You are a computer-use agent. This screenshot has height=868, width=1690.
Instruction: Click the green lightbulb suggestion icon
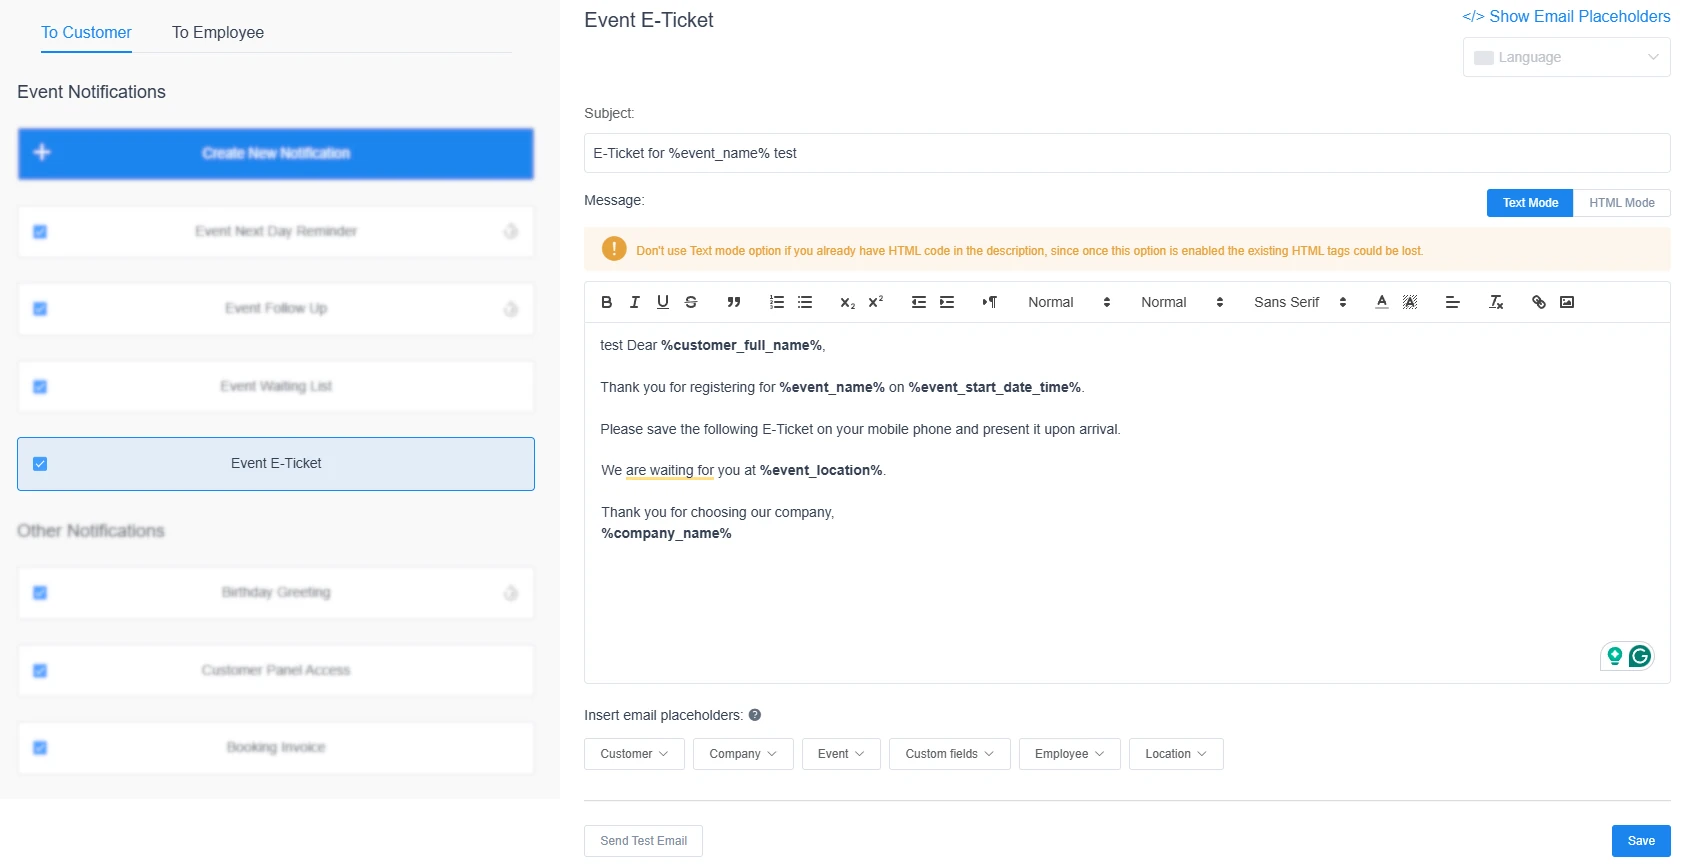click(x=1614, y=656)
